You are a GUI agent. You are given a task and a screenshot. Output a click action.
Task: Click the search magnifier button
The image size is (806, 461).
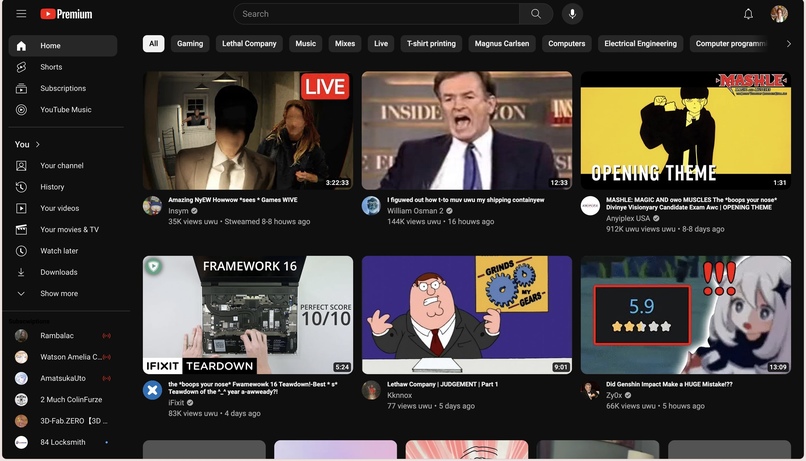536,14
